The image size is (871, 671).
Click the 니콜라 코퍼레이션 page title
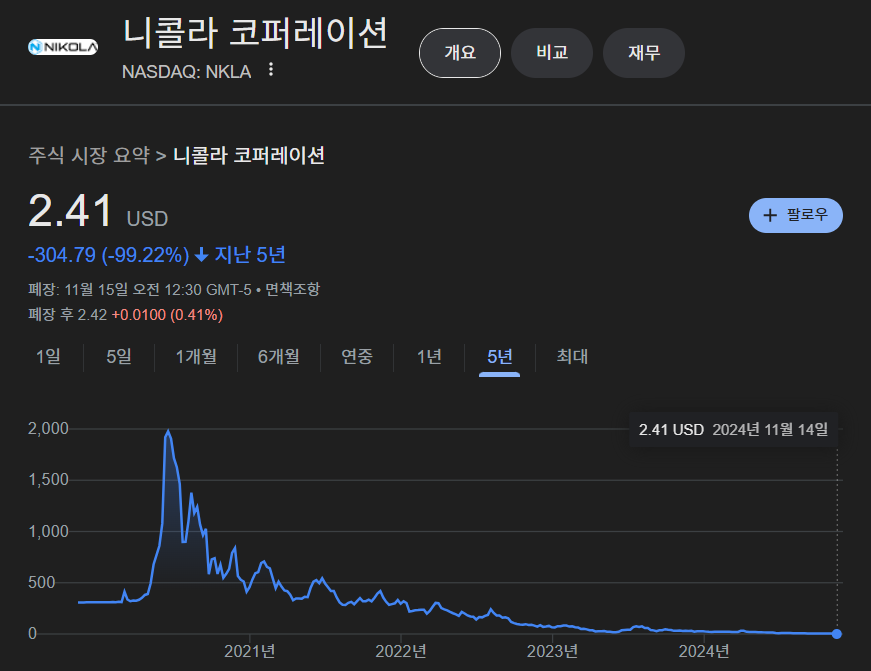coord(254,33)
